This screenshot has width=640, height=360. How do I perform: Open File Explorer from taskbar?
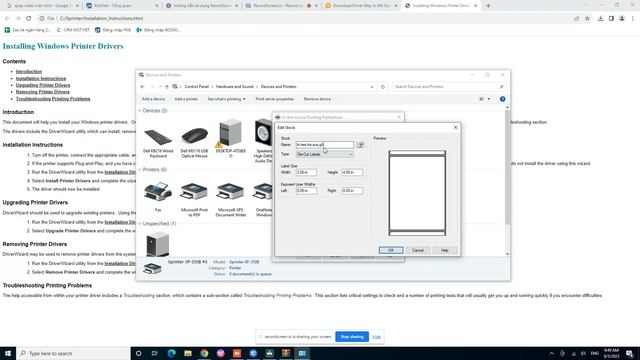pos(188,353)
